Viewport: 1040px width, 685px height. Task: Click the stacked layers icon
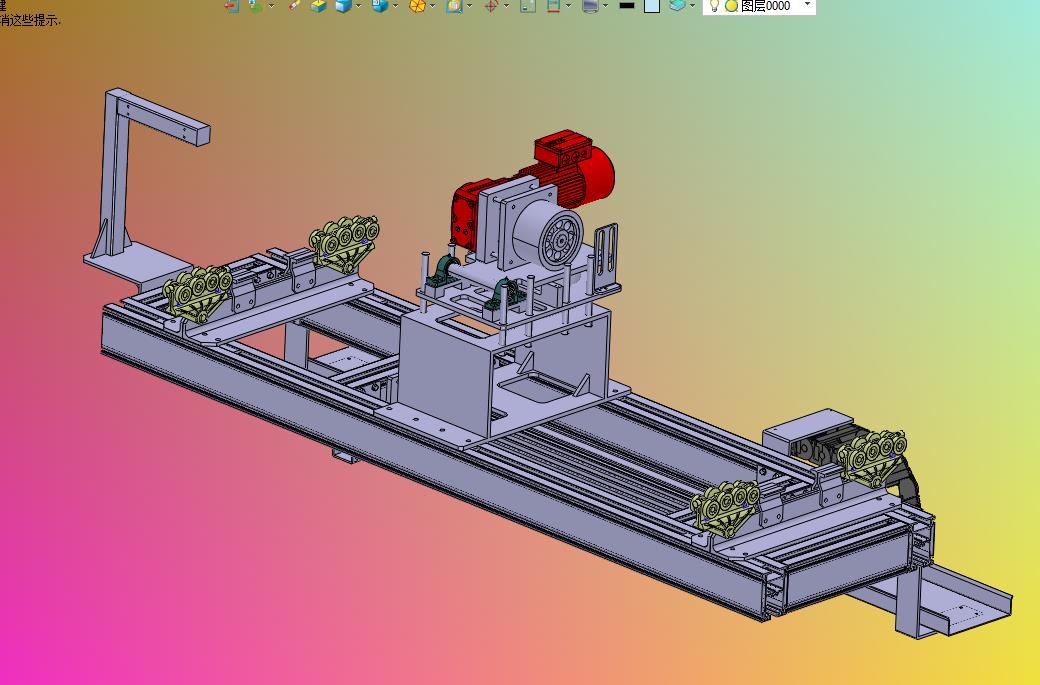pyautogui.click(x=677, y=5)
